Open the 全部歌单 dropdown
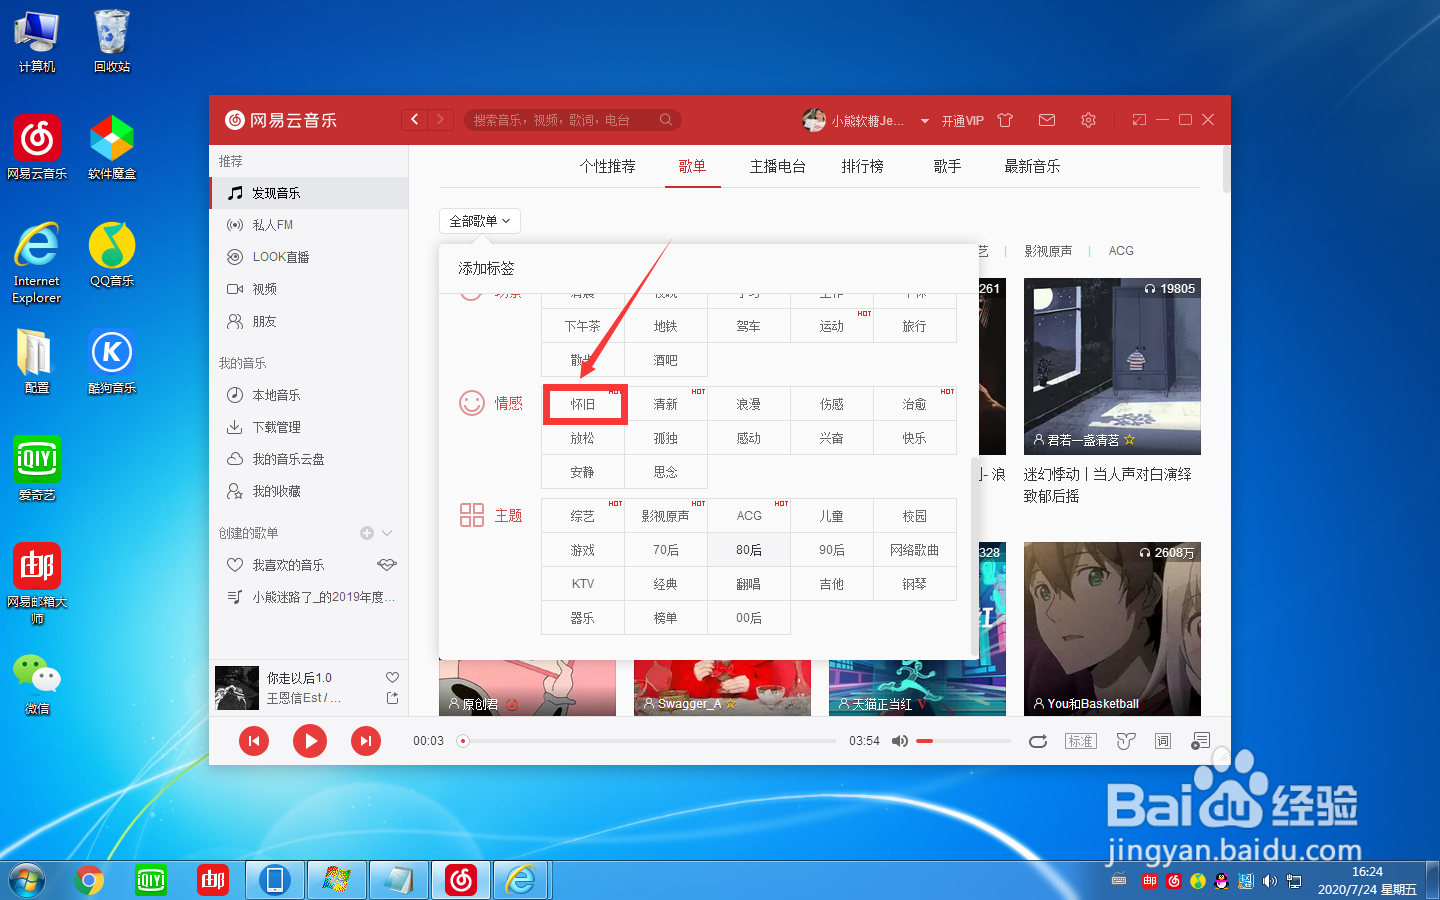 (x=480, y=221)
